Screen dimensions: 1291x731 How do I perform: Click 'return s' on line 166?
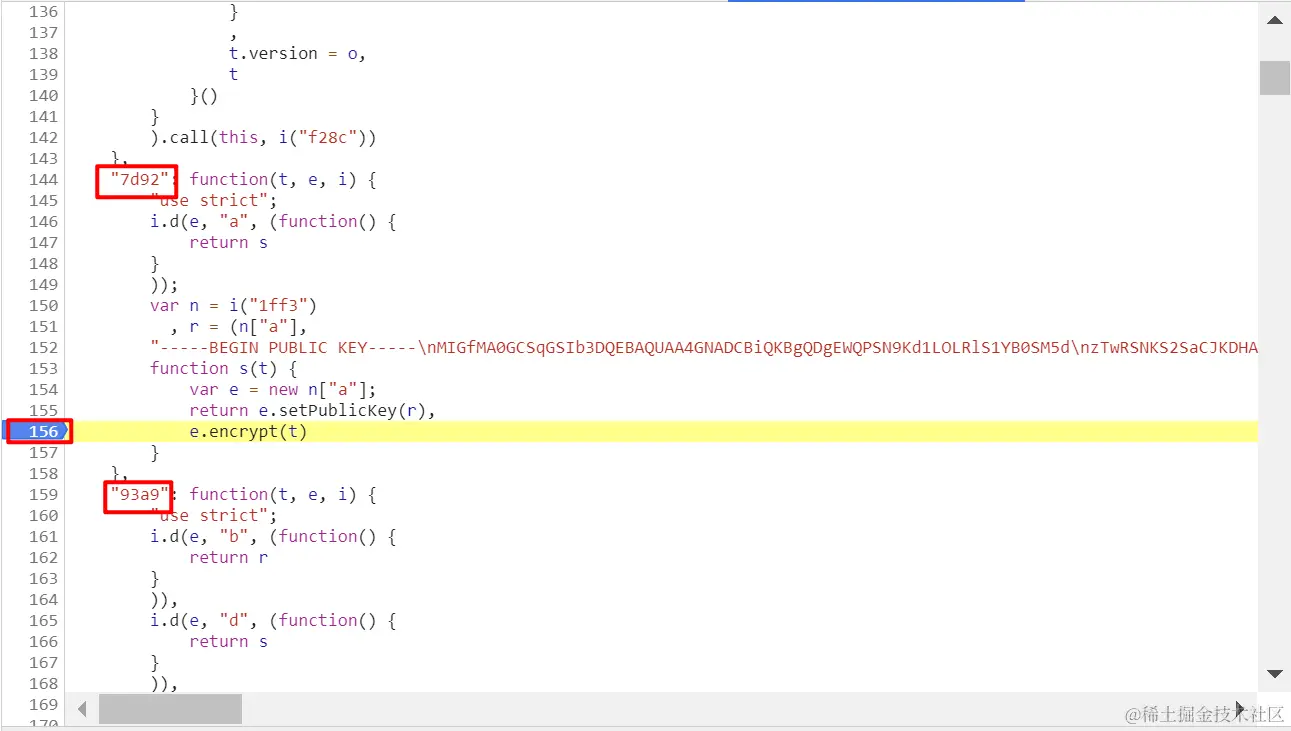coord(229,641)
